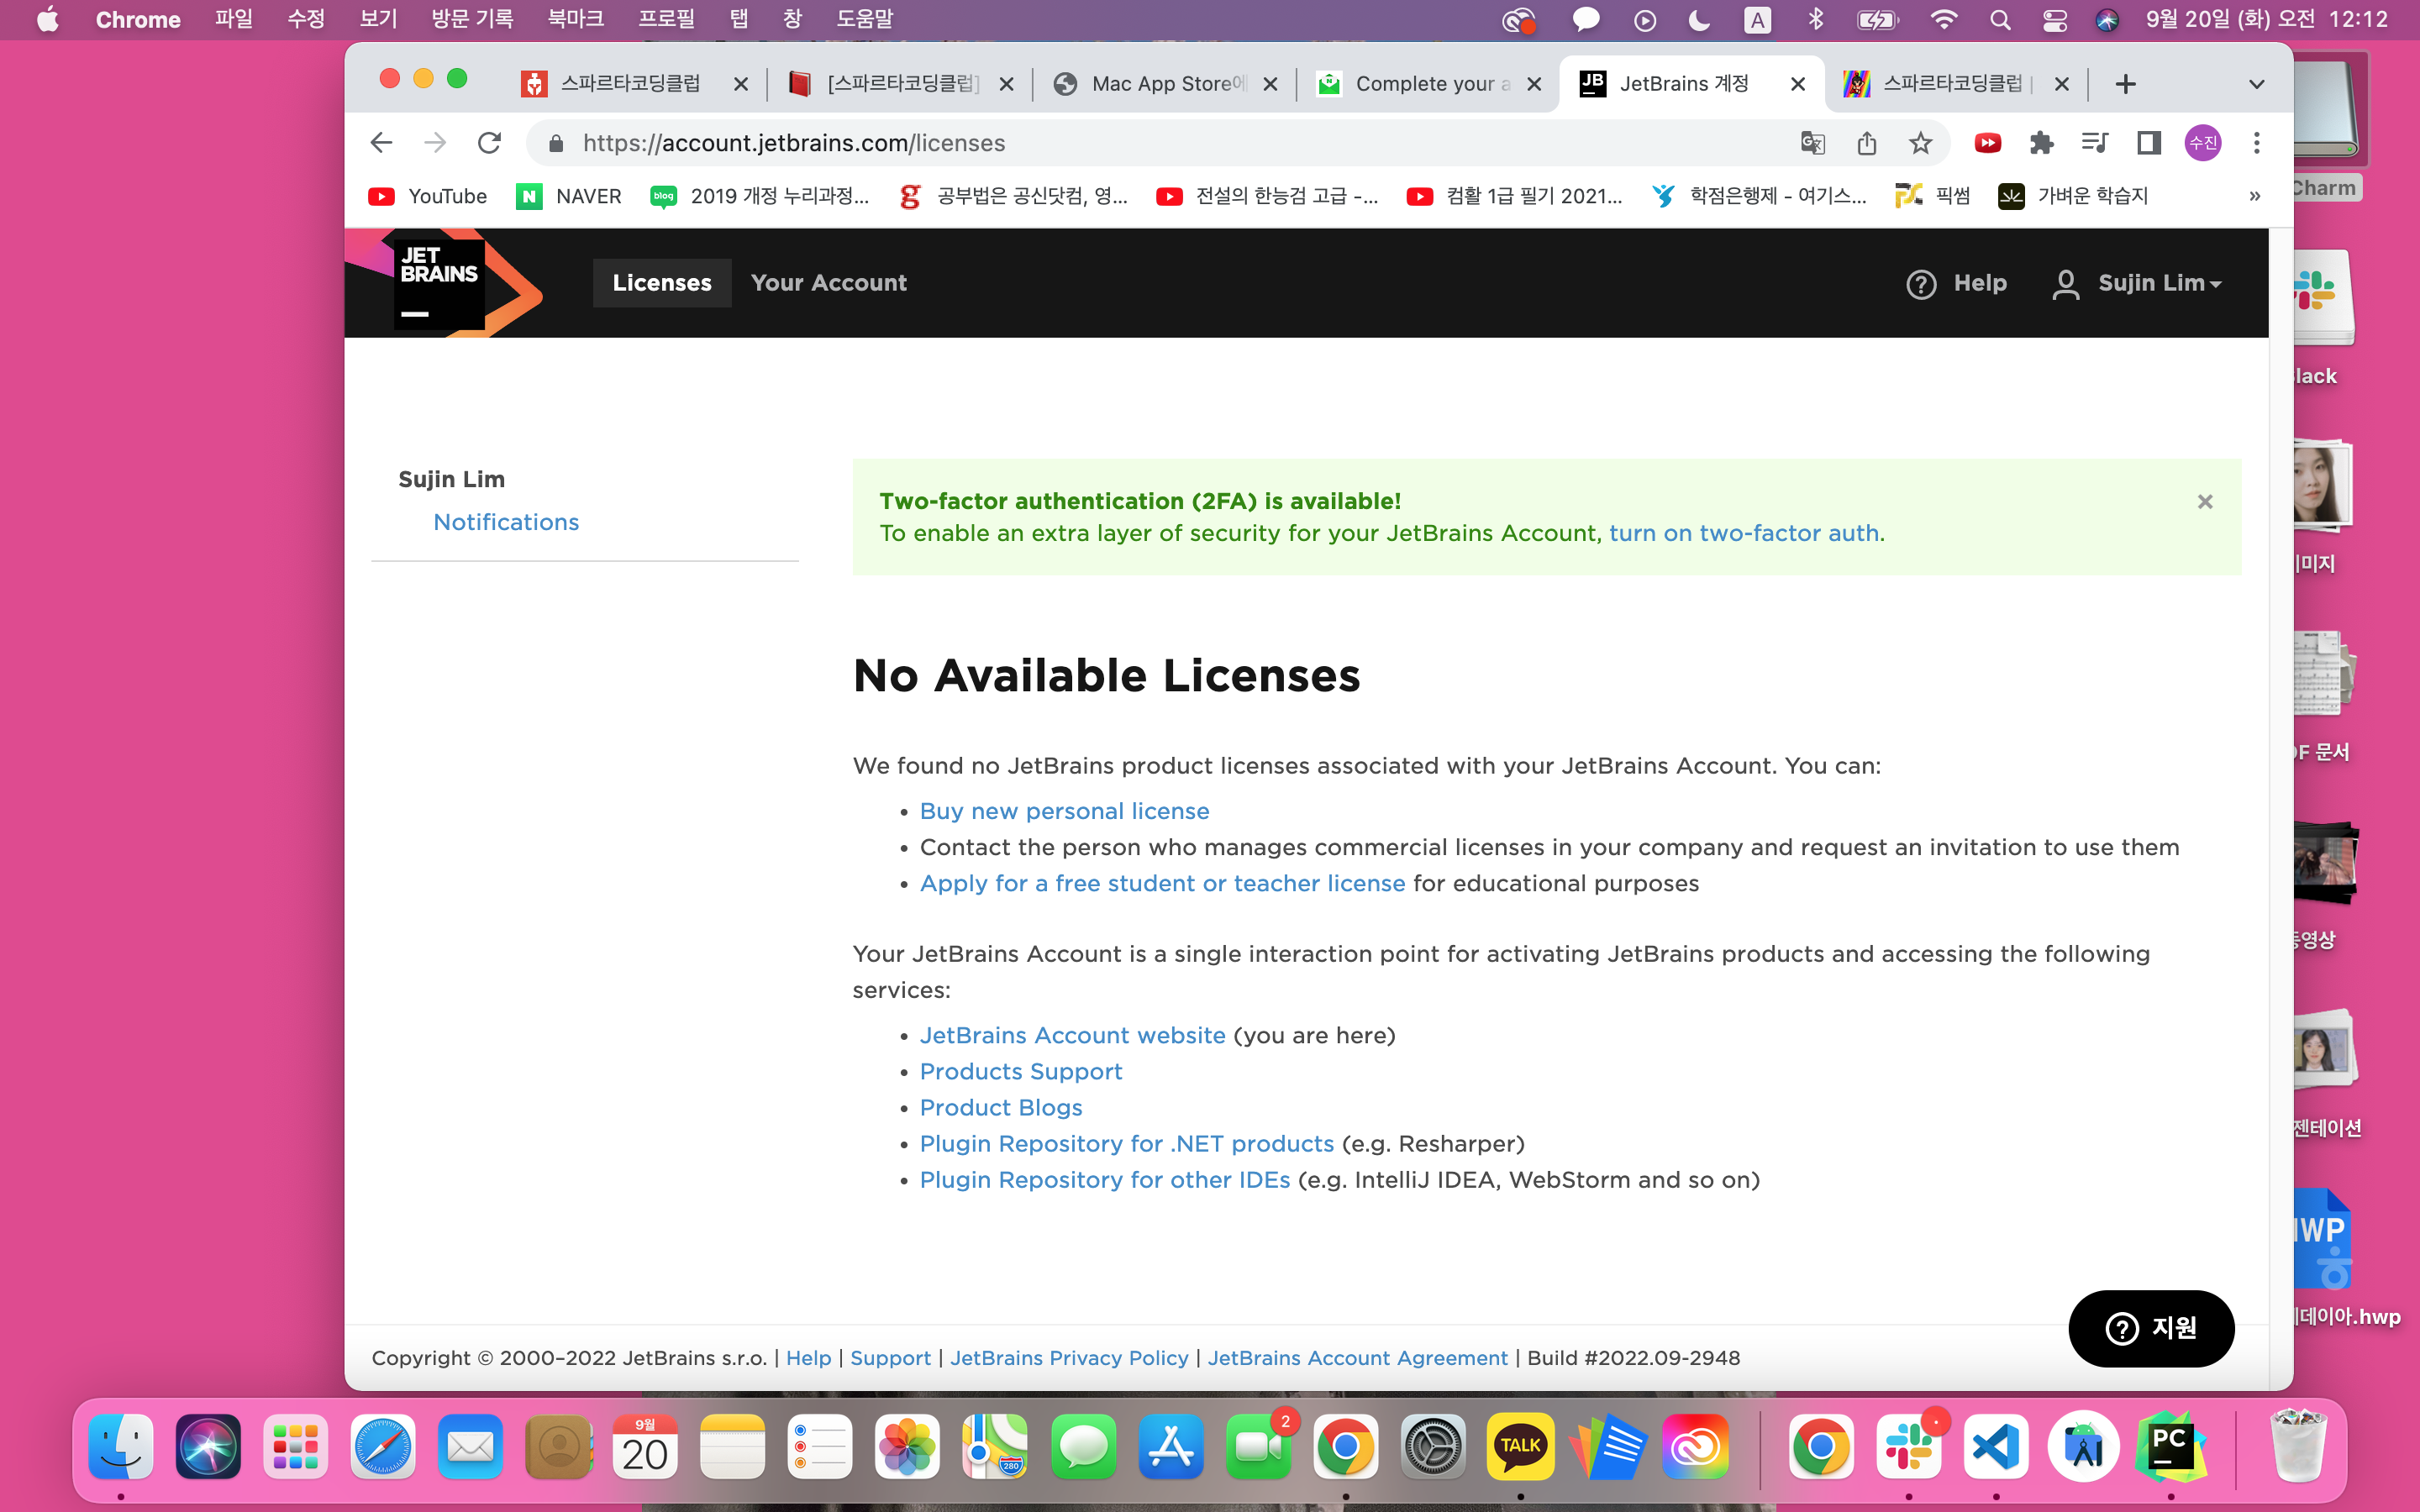The width and height of the screenshot is (2420, 1512).
Task: Open the App Store from the Dock
Action: click(x=1171, y=1447)
